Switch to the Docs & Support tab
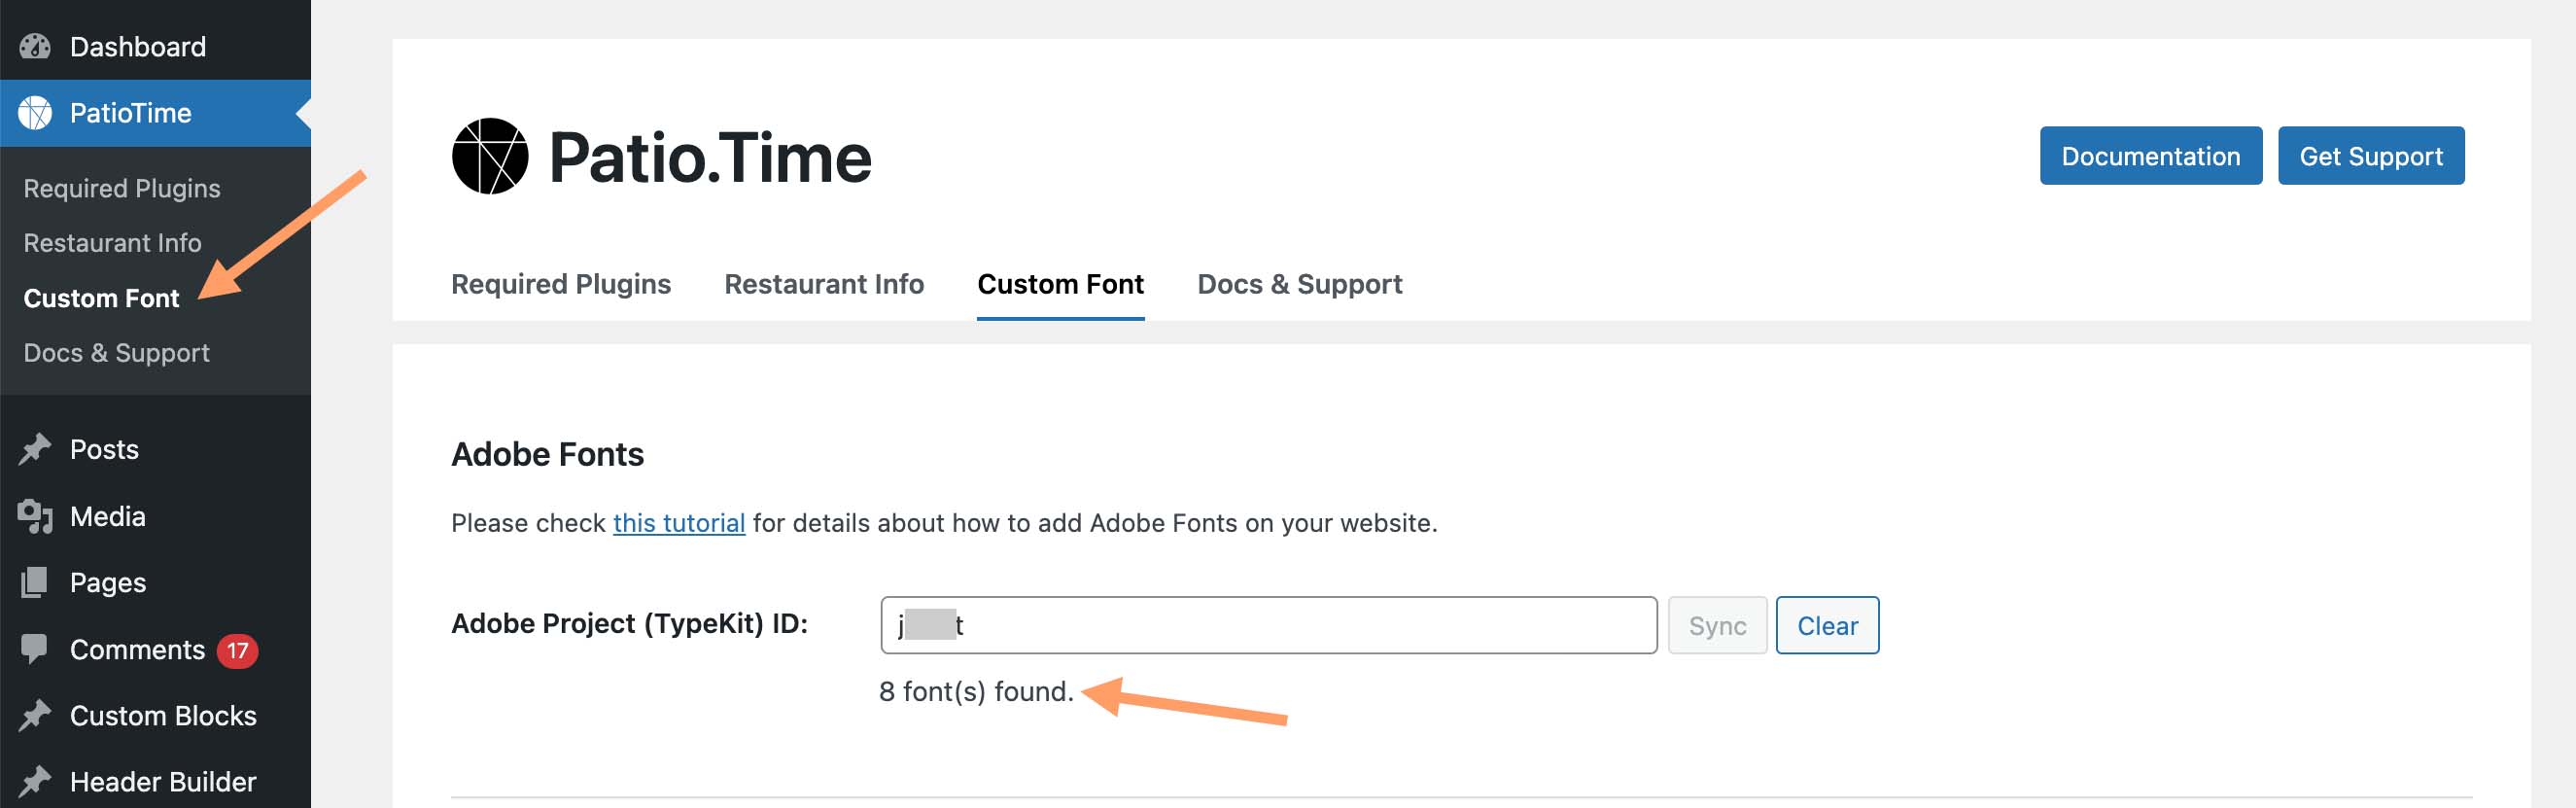Viewport: 2576px width, 808px height. pos(1299,284)
